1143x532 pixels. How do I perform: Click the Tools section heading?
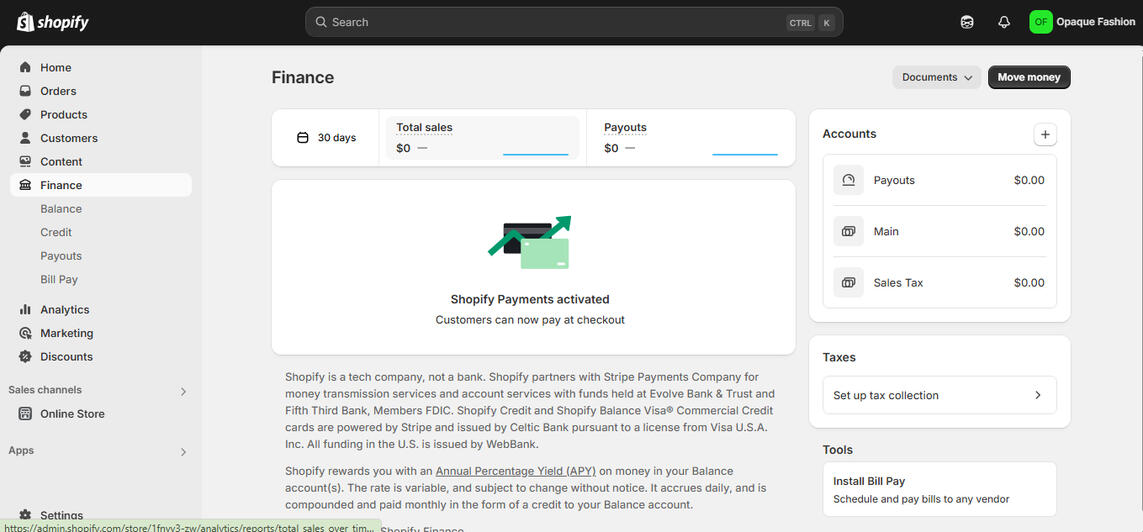838,450
